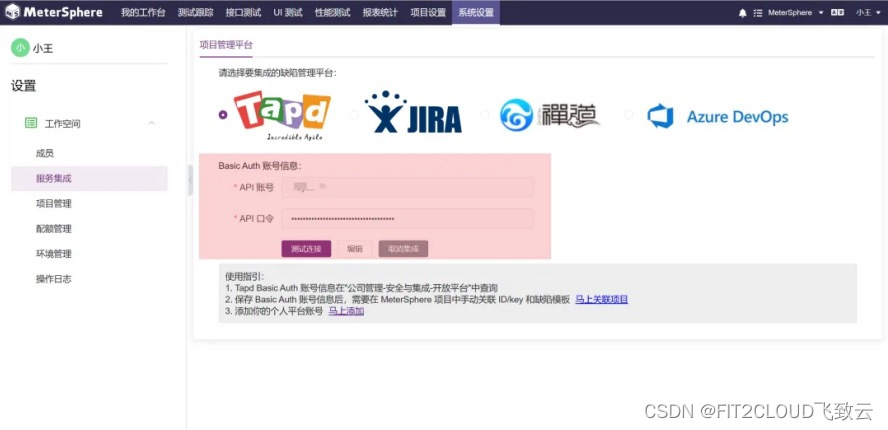Click the 编辑 button

(x=355, y=249)
